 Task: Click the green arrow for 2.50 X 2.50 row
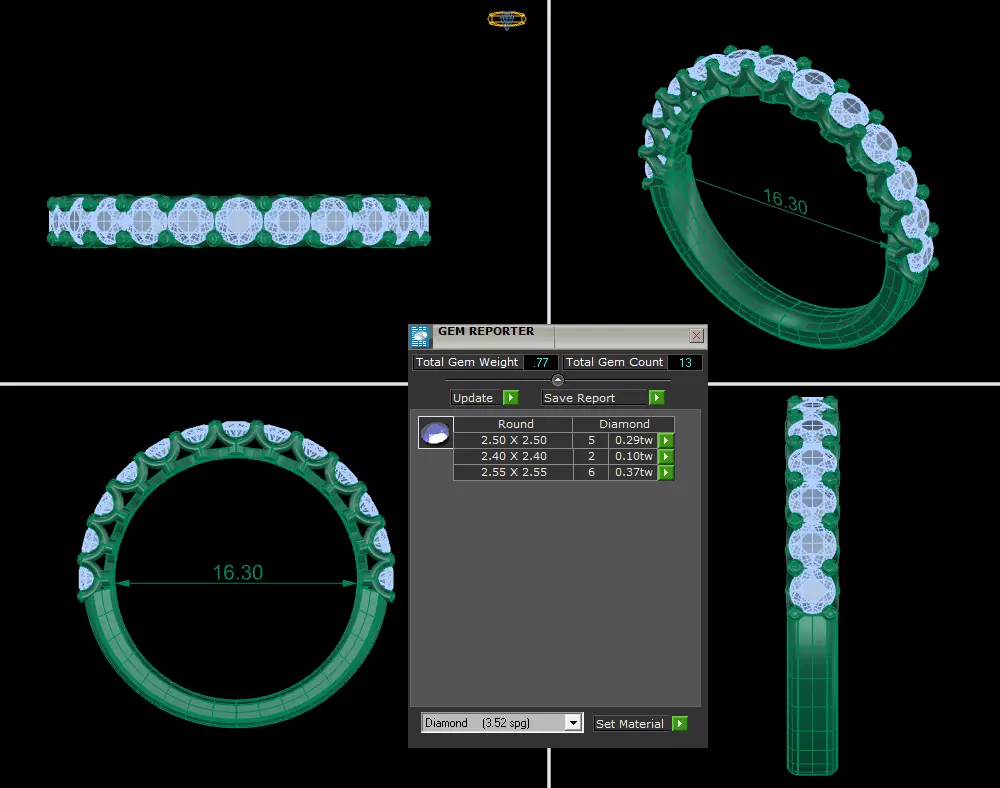(666, 441)
